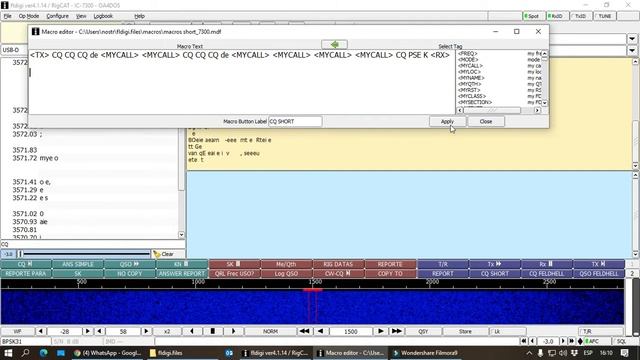The image size is (640, 360).
Task: Toggle the RxID button
Action: point(557,16)
